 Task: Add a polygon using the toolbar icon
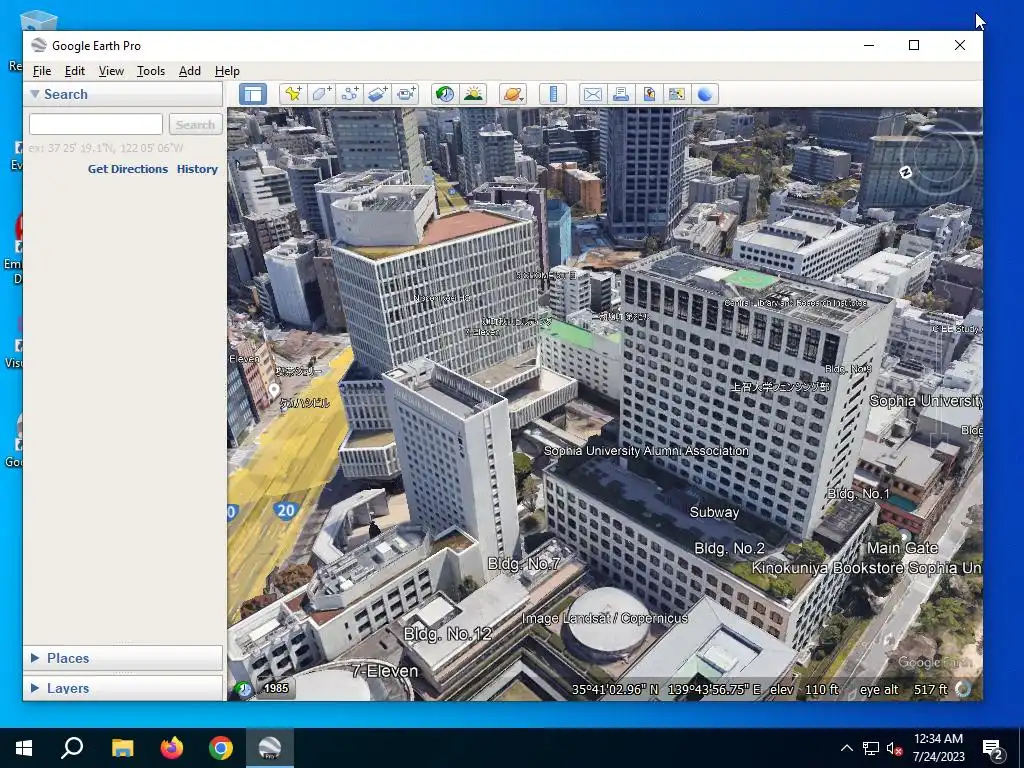(321, 94)
